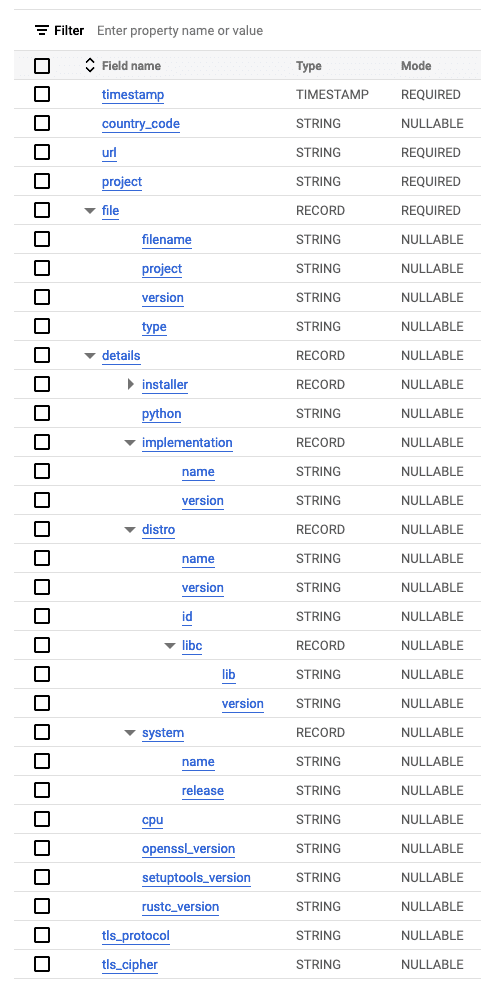Click the sort arrows beside Field name
The width and height of the screenshot is (481, 1006).
89,65
